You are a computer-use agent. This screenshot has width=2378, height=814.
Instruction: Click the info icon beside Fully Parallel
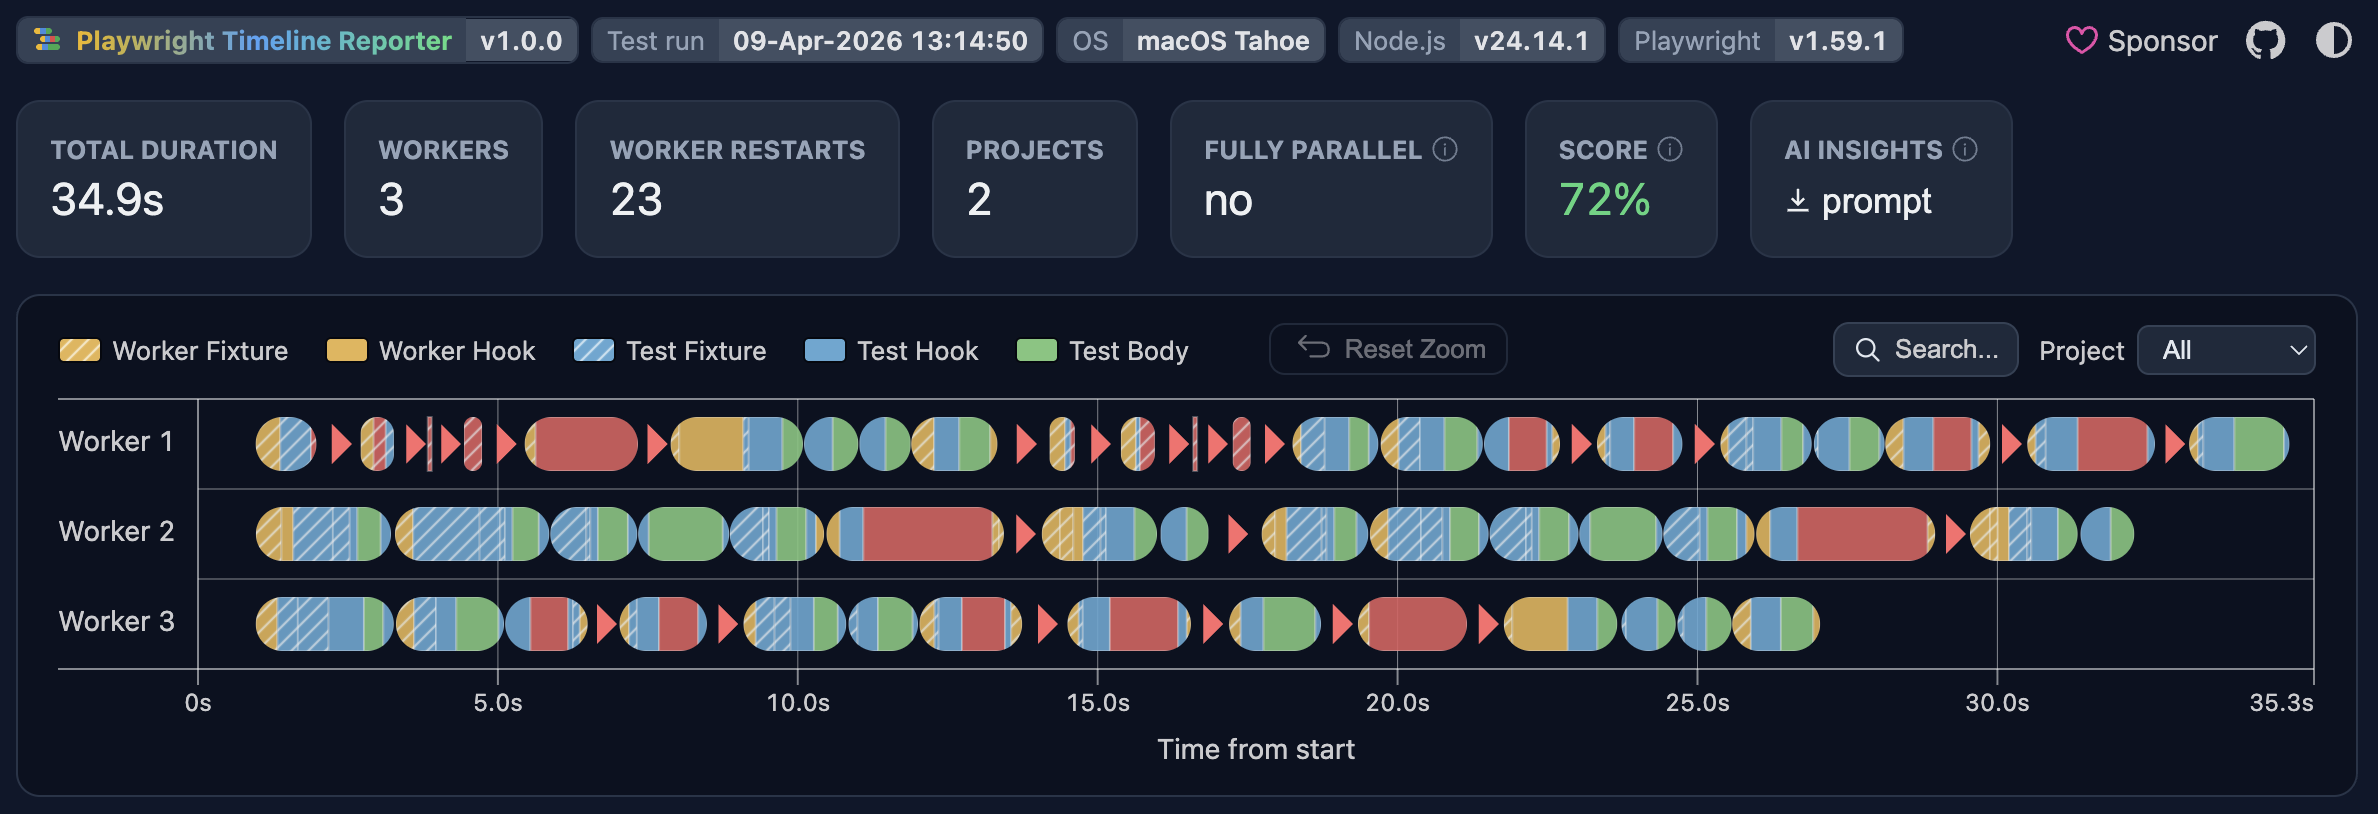coord(1445,149)
